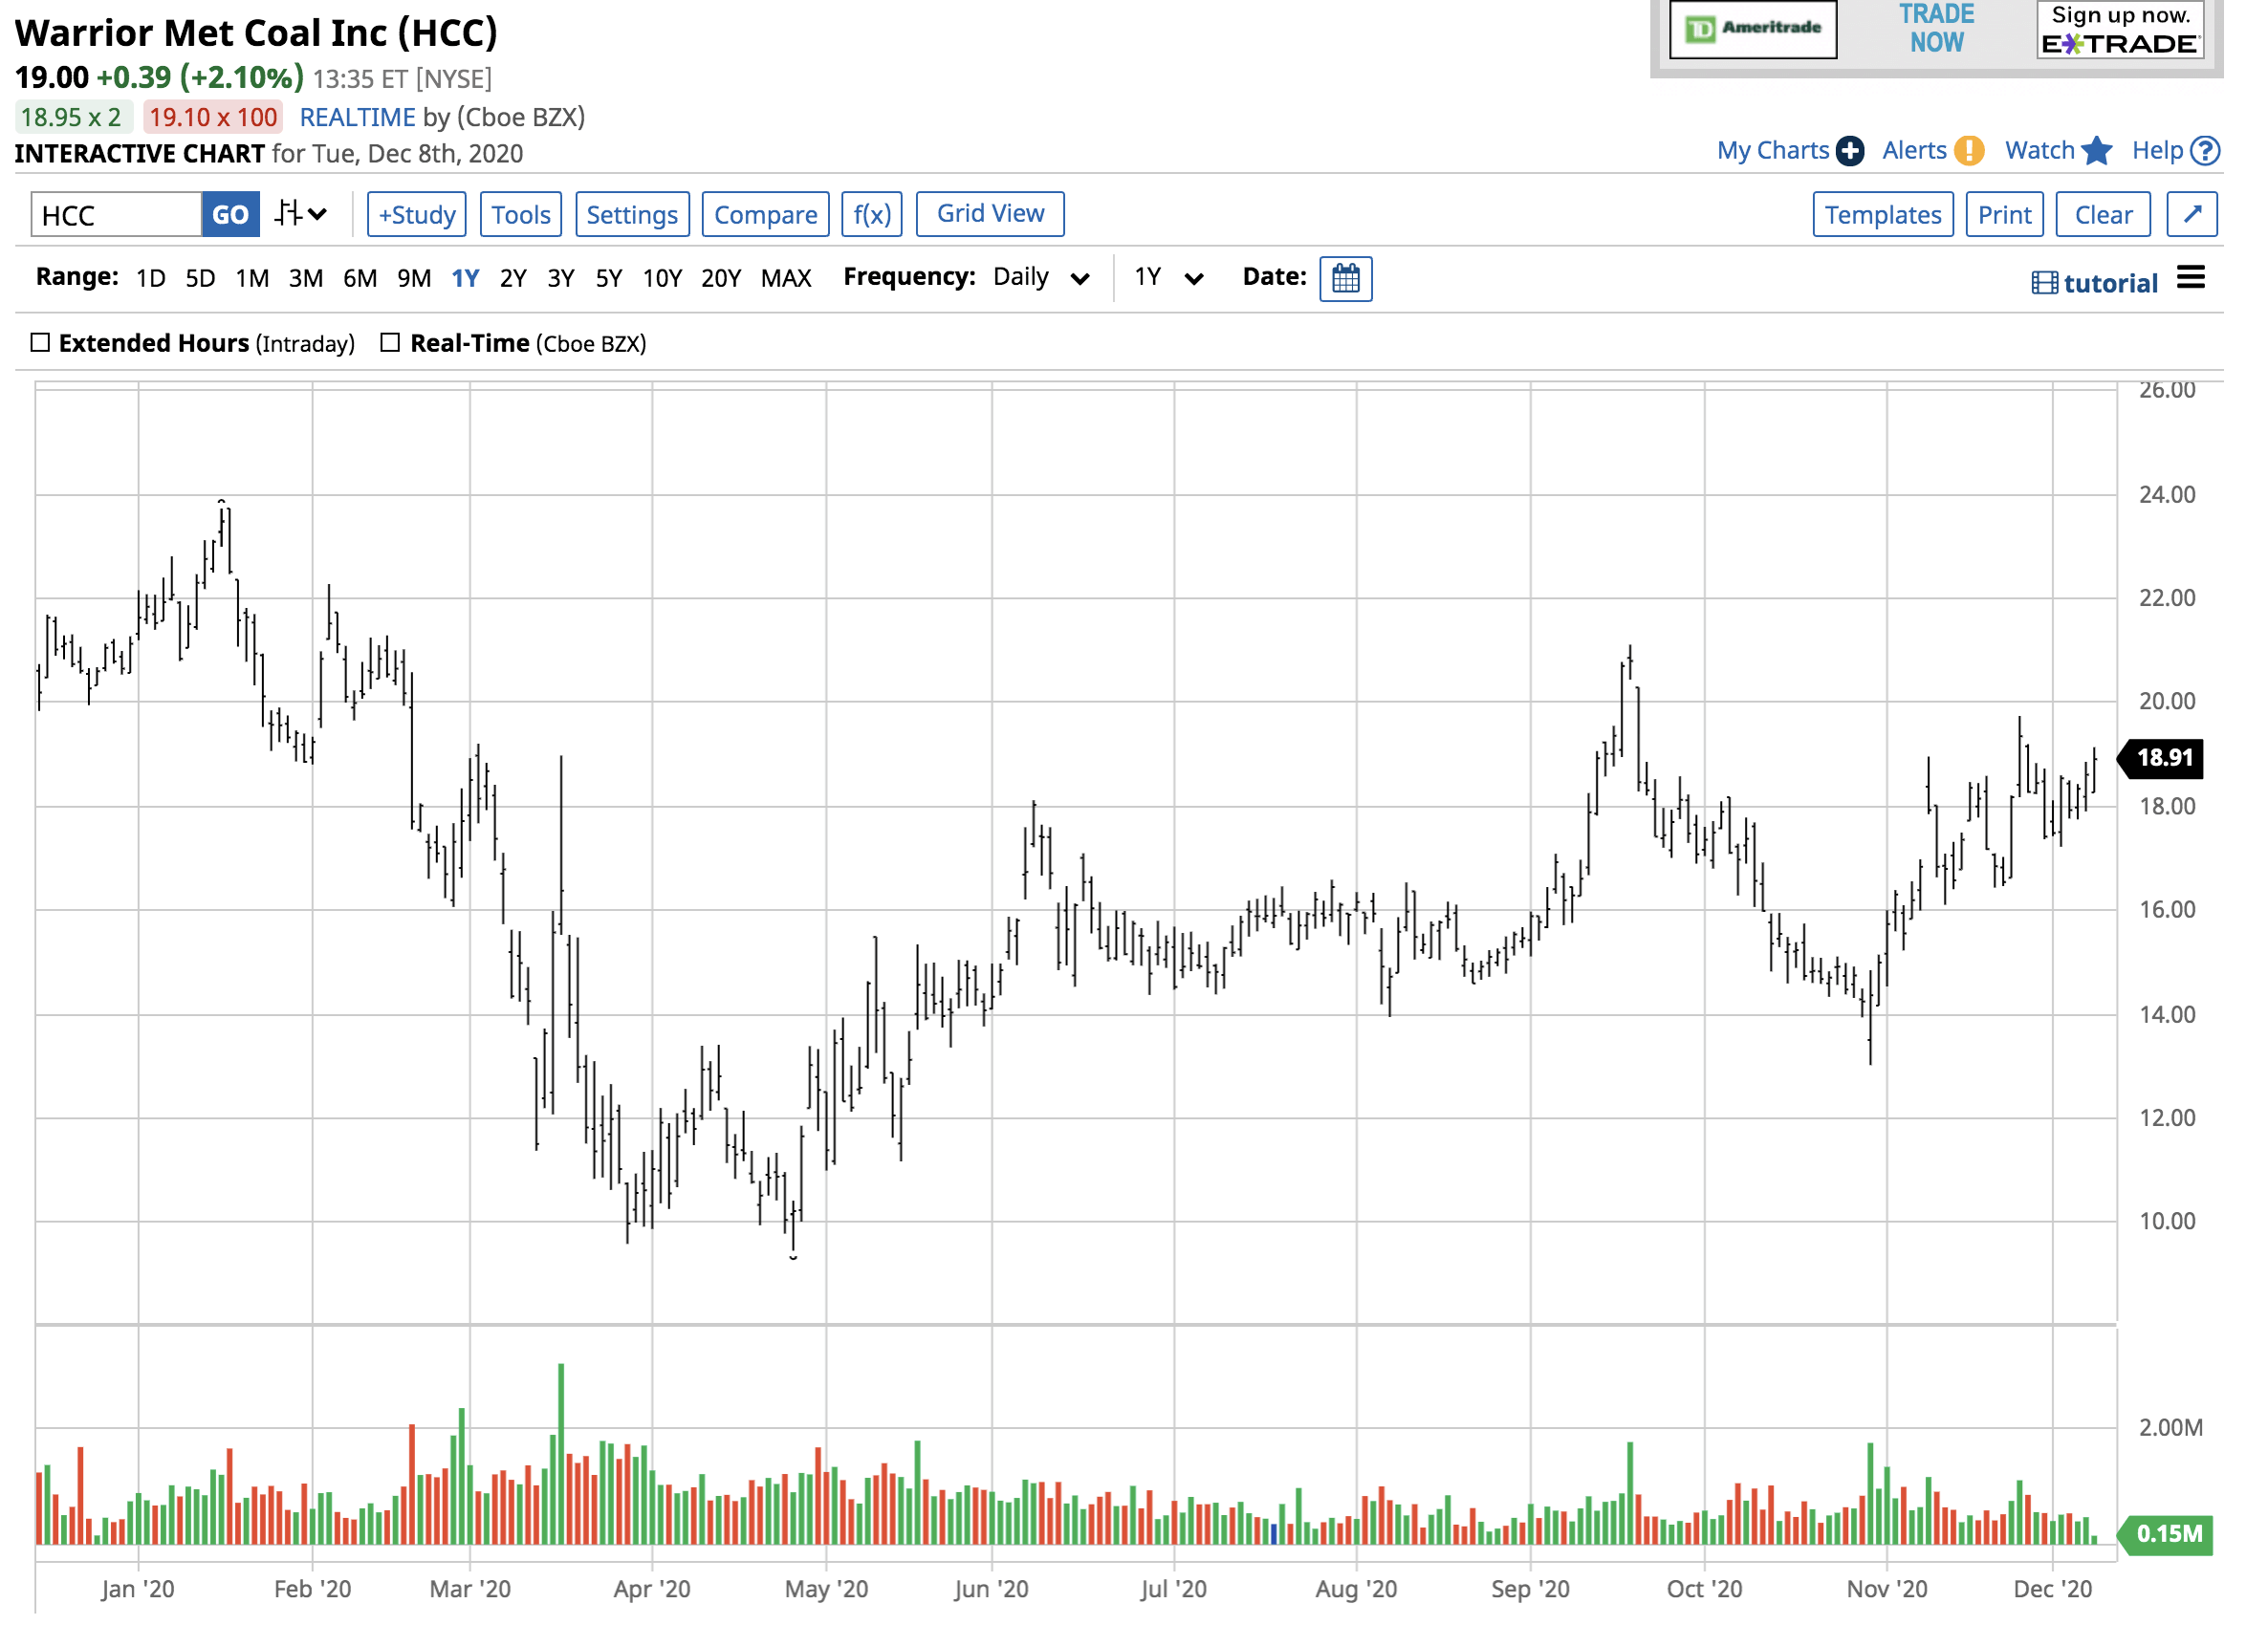Image resolution: width=2268 pixels, height=1625 pixels.
Task: Open the bar chart type selector icon
Action: (300, 214)
